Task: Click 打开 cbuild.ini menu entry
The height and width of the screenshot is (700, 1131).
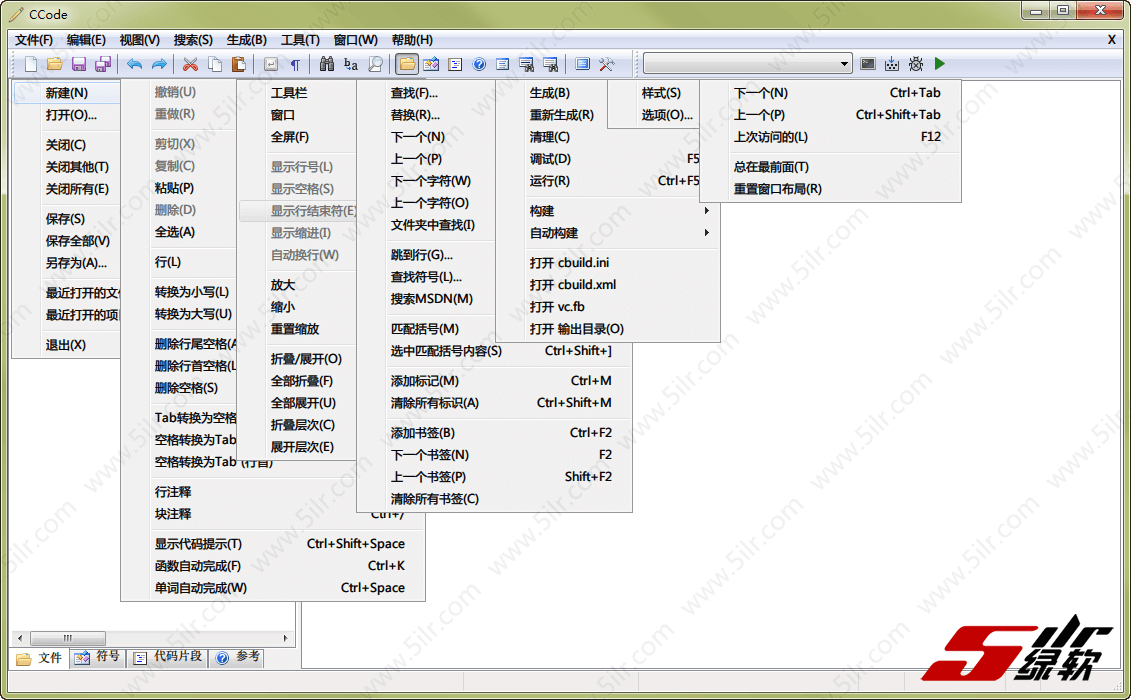Action: [x=570, y=263]
